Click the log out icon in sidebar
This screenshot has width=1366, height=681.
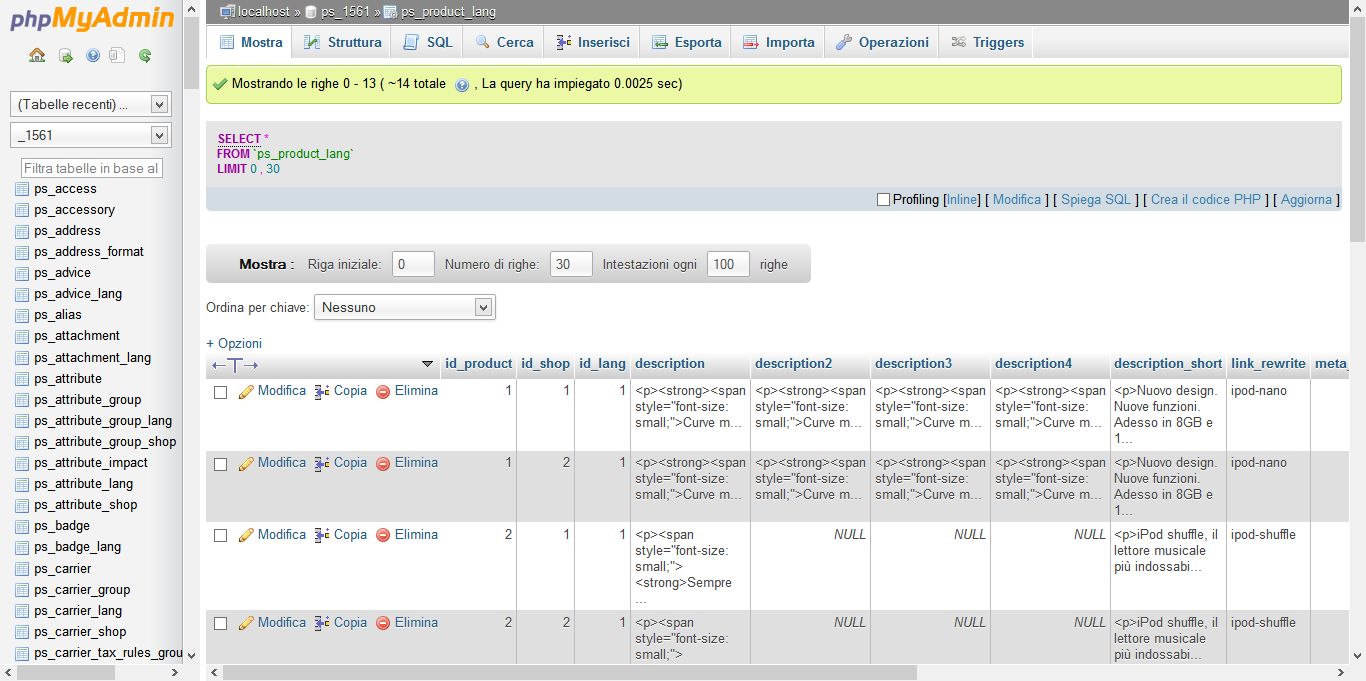click(65, 56)
